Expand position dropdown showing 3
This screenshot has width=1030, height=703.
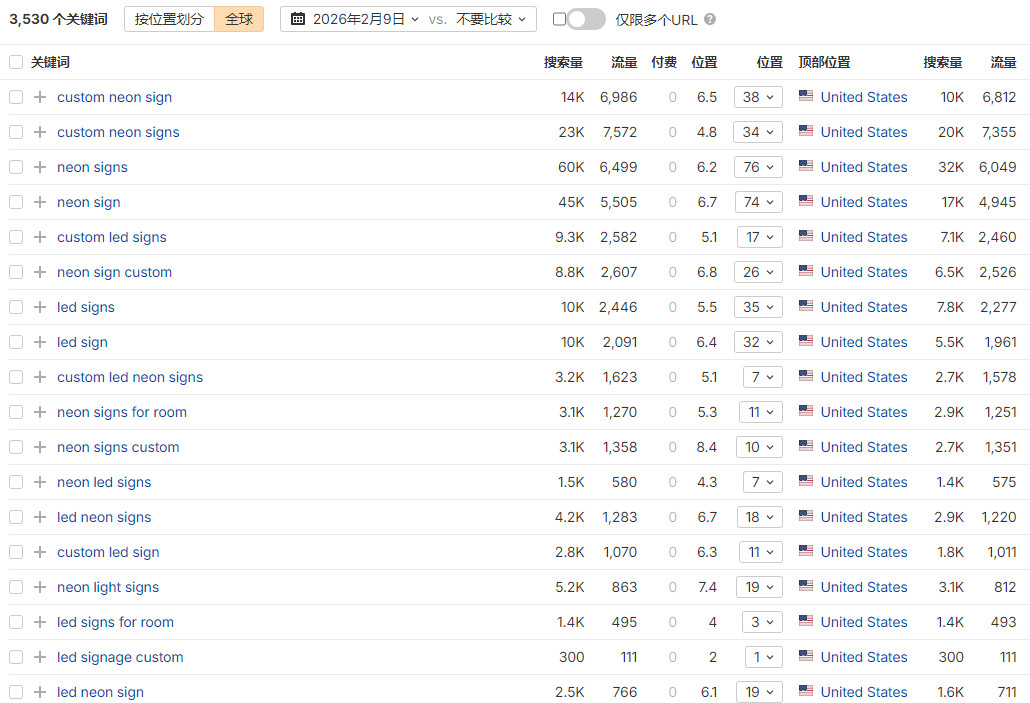pos(762,622)
